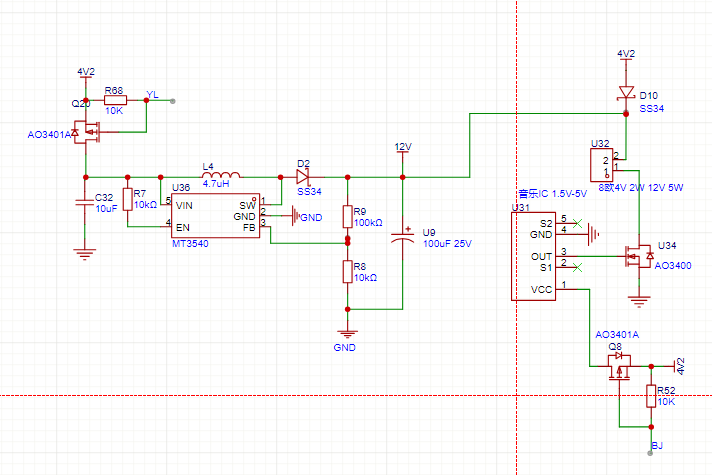Select the R8 resistor above GND
This screenshot has width=712, height=475.
point(347,271)
